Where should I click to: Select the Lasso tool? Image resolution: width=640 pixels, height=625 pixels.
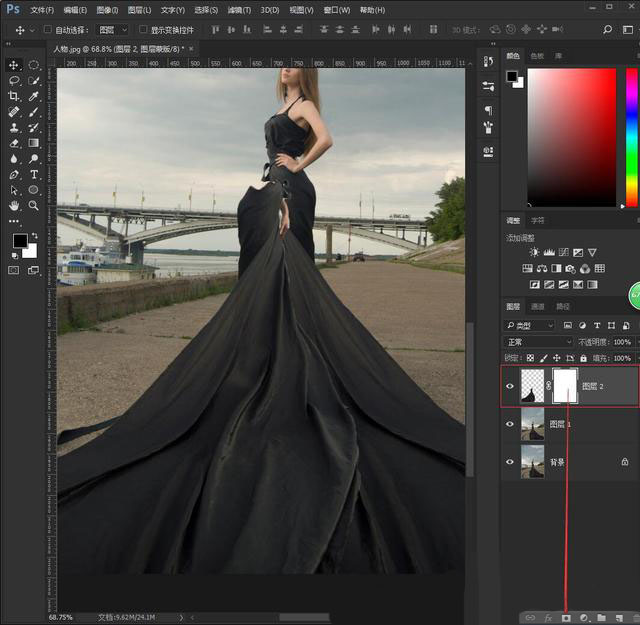click(14, 80)
